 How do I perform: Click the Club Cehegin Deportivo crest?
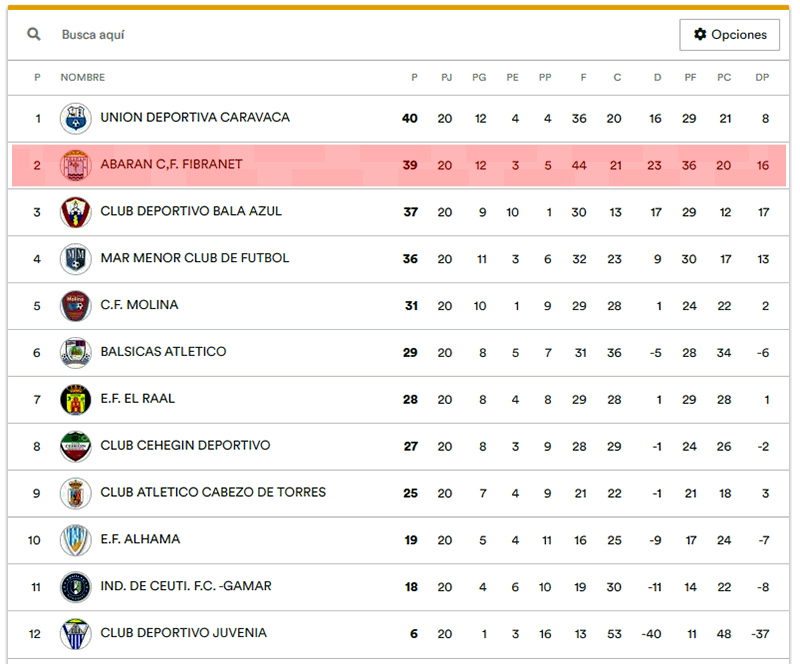pos(75,446)
